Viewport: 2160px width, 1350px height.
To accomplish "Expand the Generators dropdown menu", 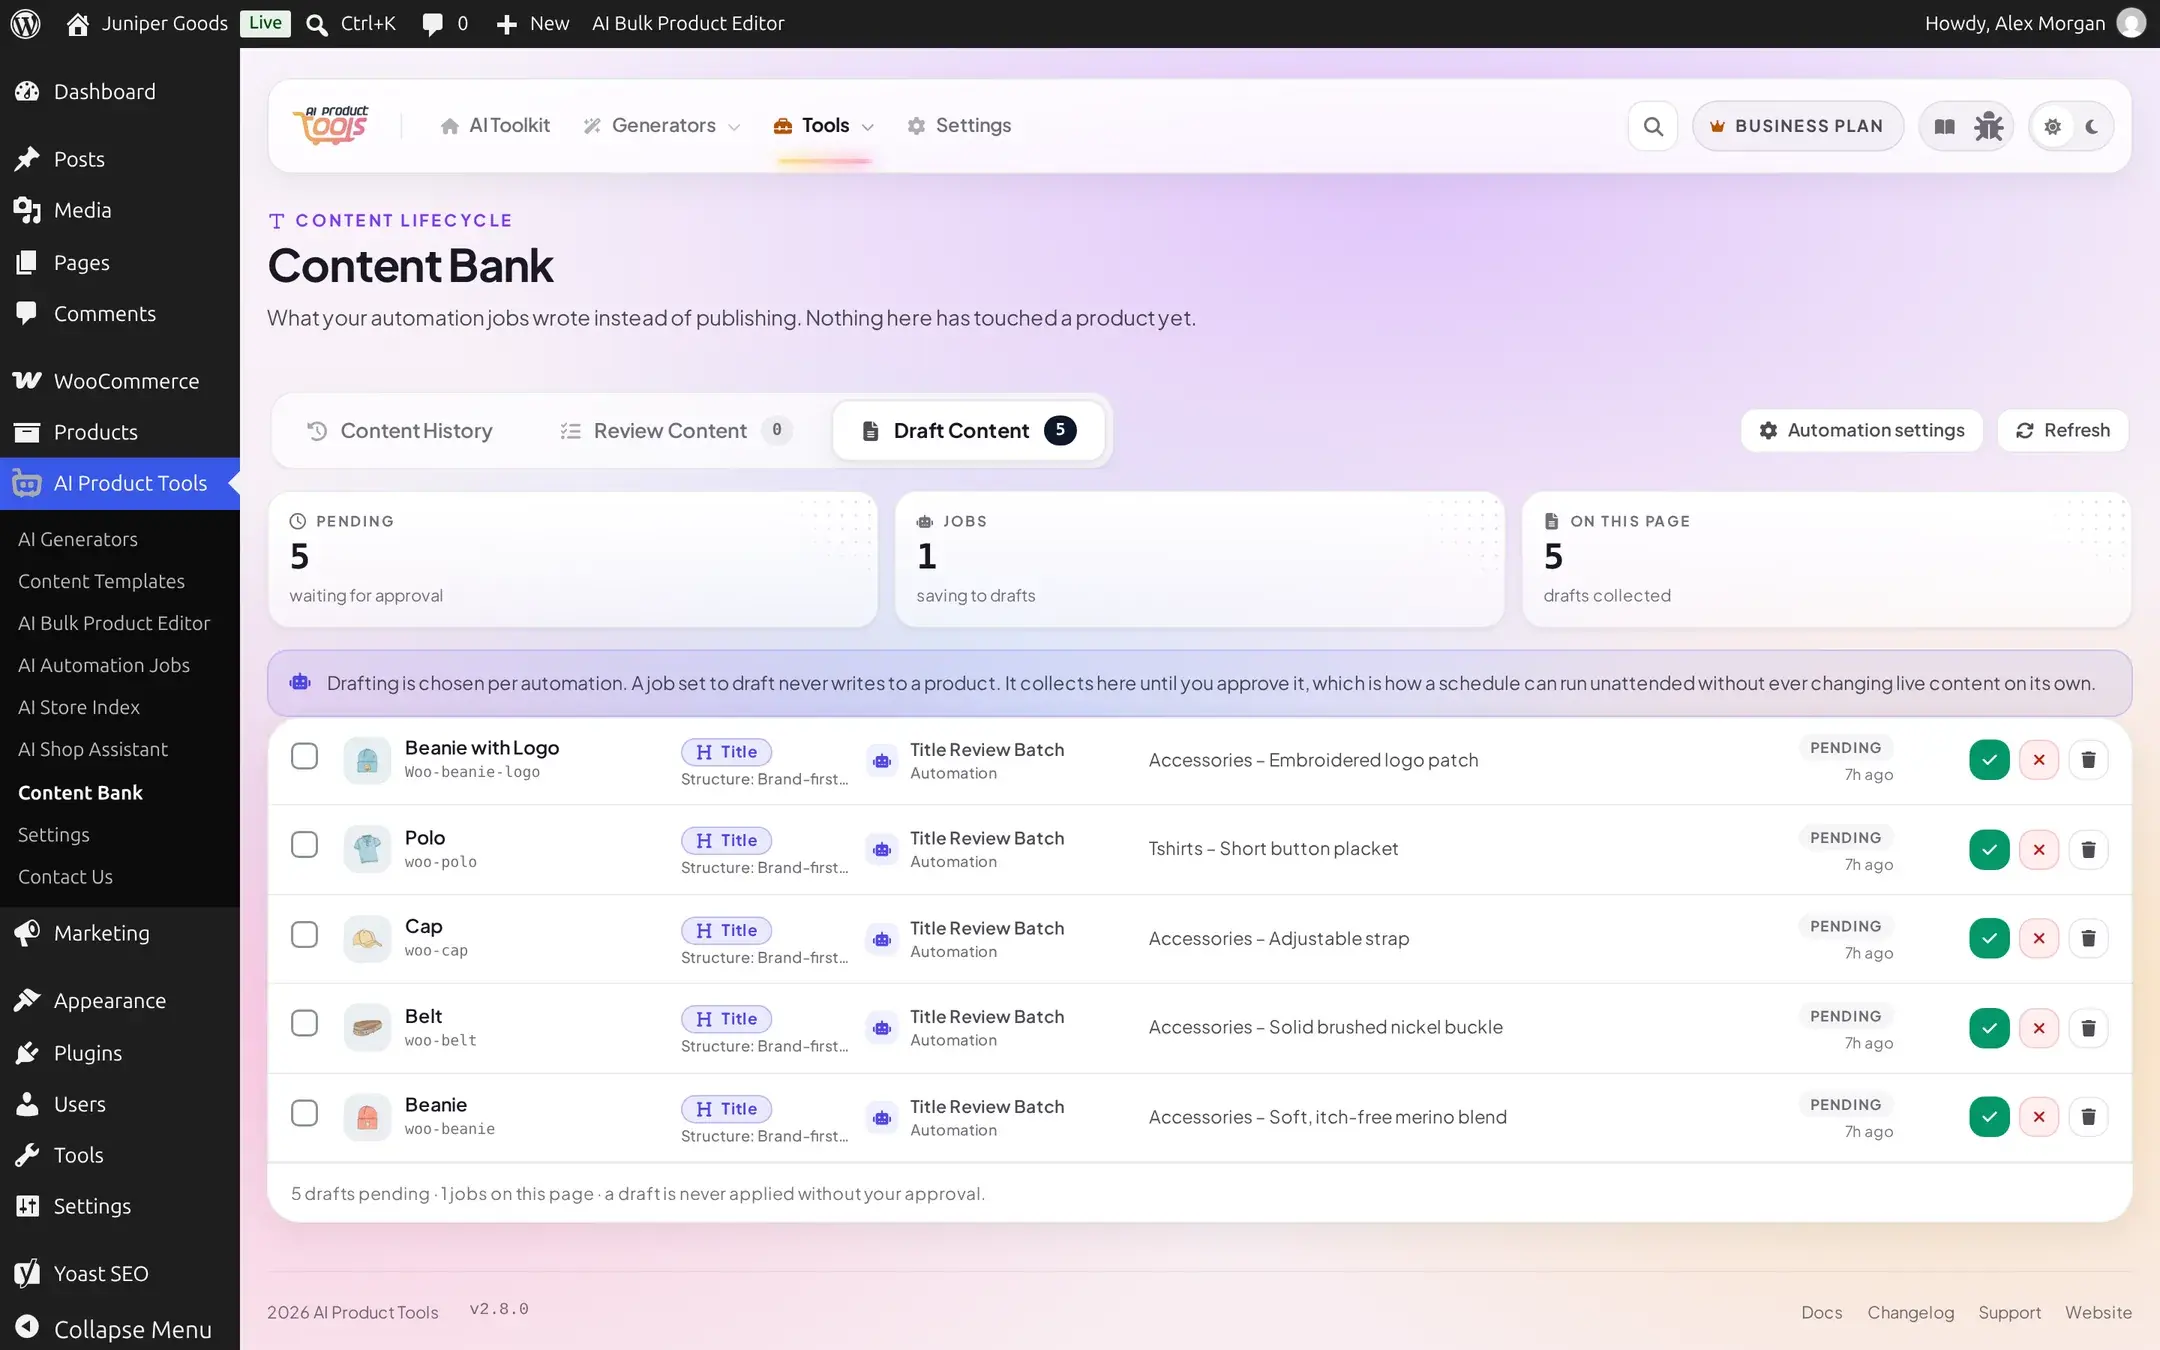I will 662,126.
